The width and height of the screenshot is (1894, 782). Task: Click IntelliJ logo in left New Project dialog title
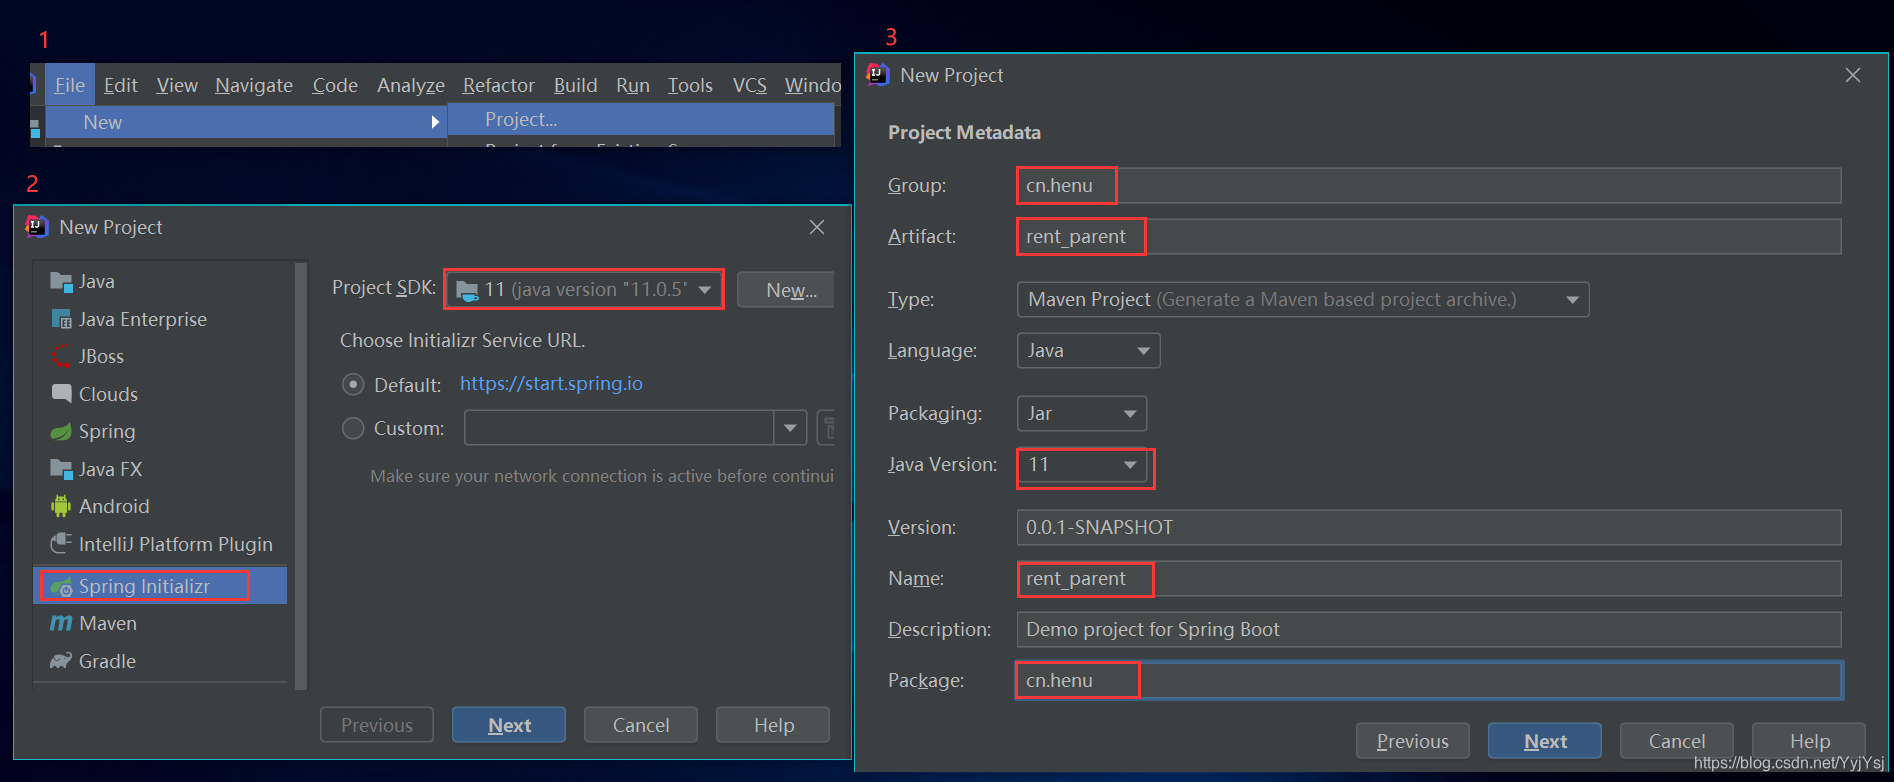[37, 227]
